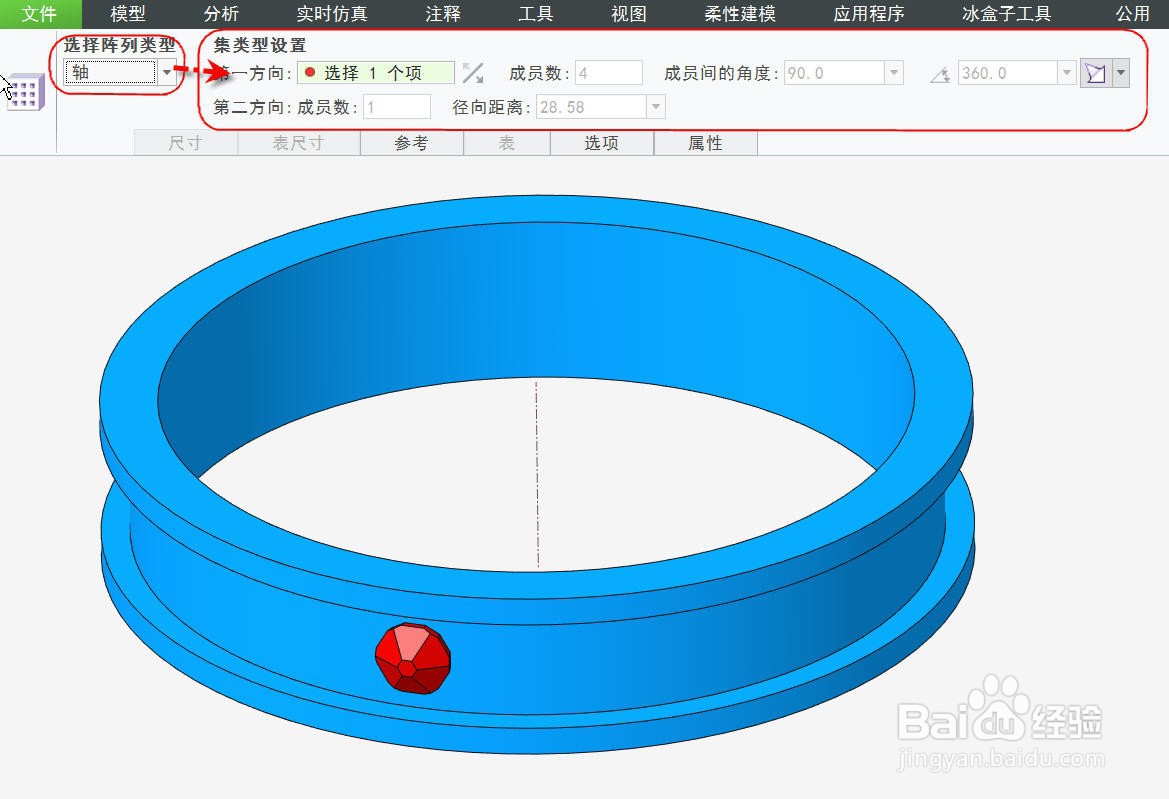Click the first direction 成员数 field
This screenshot has width=1169, height=799.
608,73
